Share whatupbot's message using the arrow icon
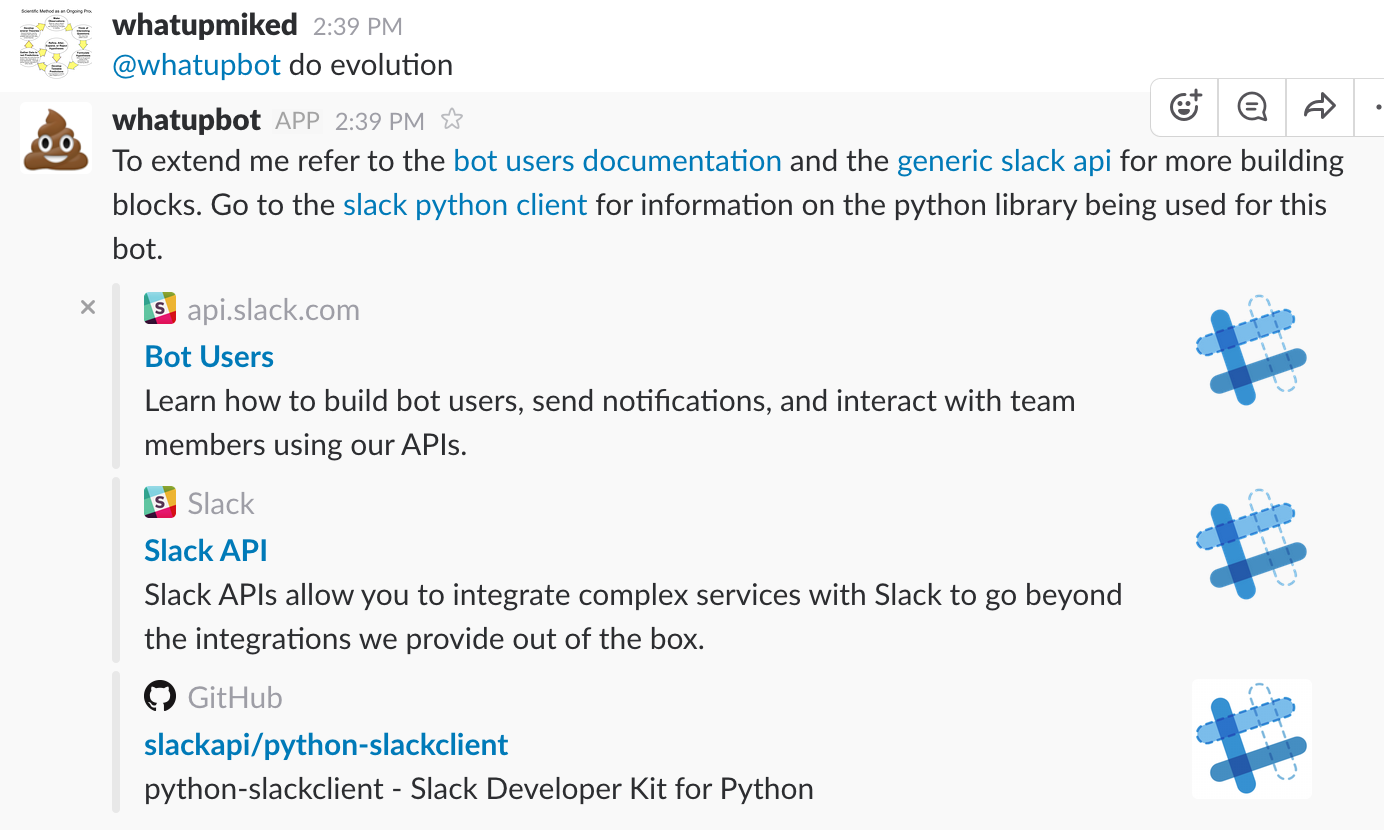1384x840 pixels. click(x=1320, y=106)
